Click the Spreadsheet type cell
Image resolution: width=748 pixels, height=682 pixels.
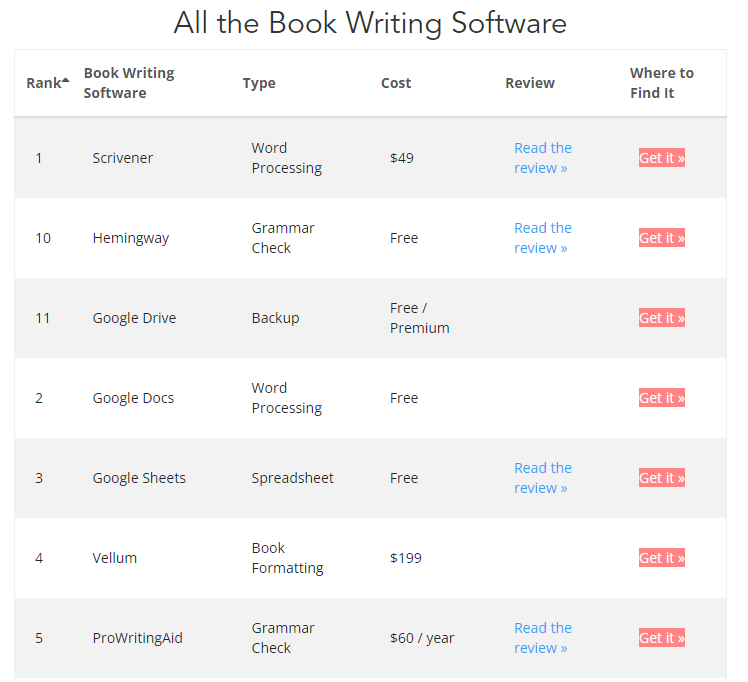292,478
